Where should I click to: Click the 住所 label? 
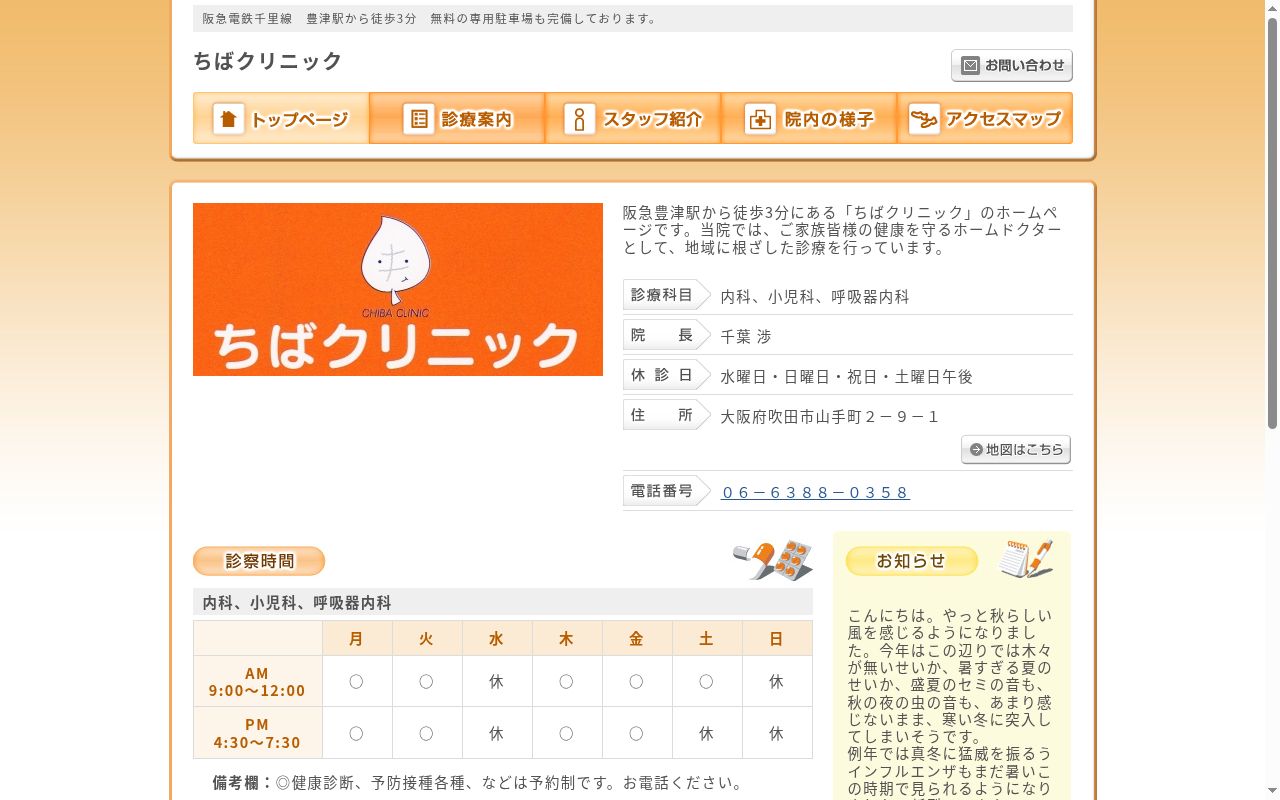[667, 415]
